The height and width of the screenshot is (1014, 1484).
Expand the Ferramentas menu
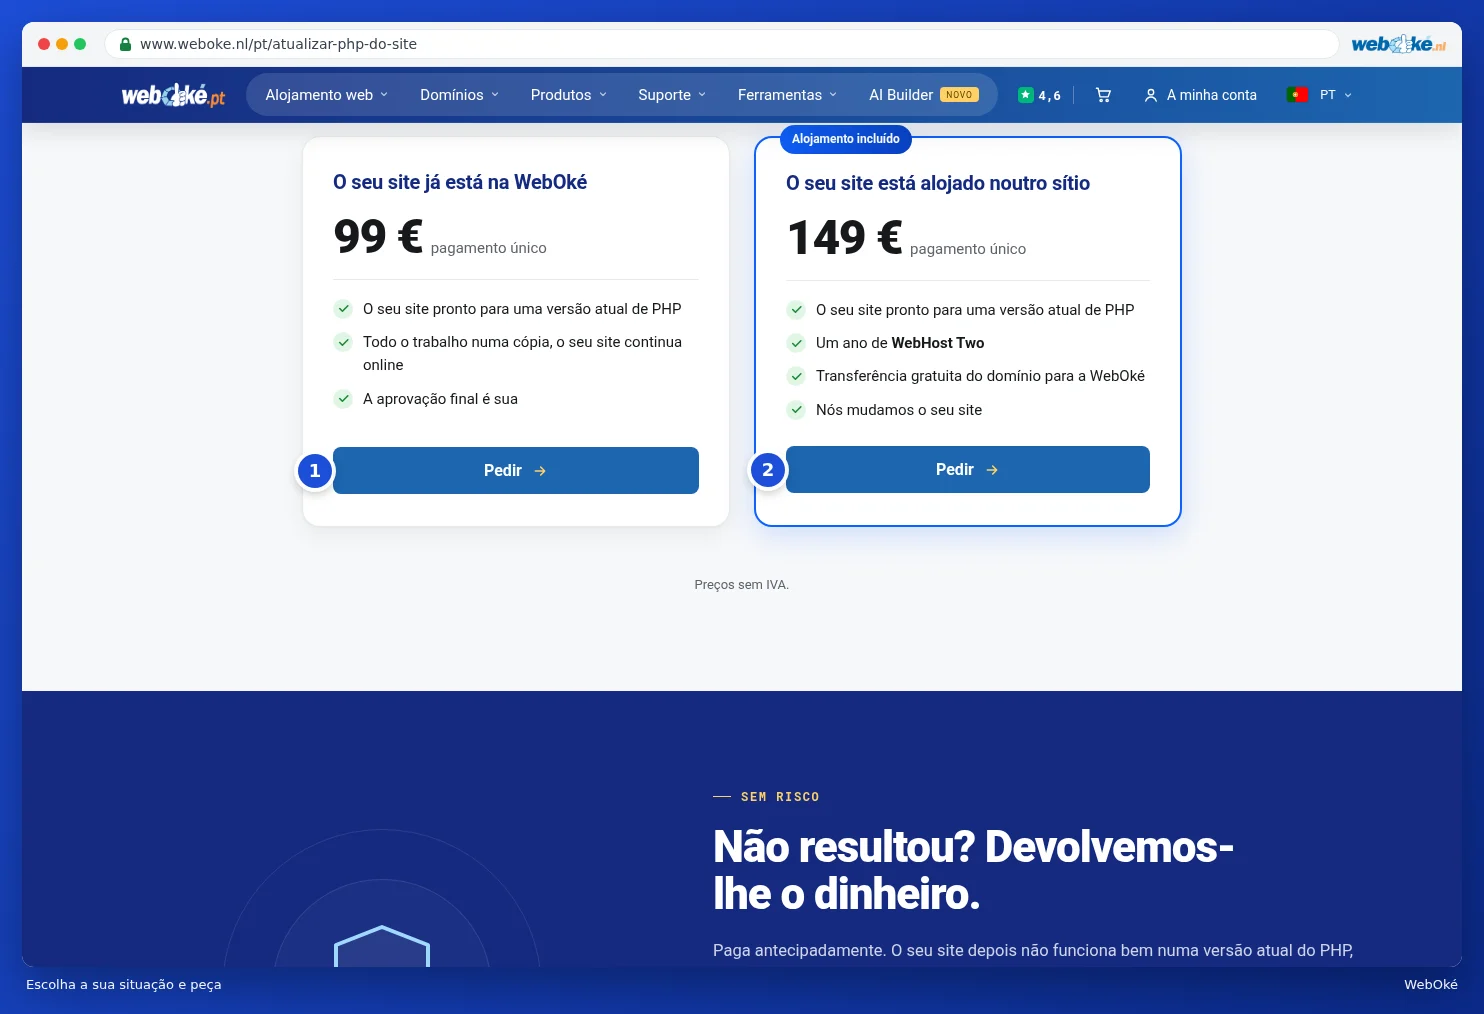[x=787, y=95]
